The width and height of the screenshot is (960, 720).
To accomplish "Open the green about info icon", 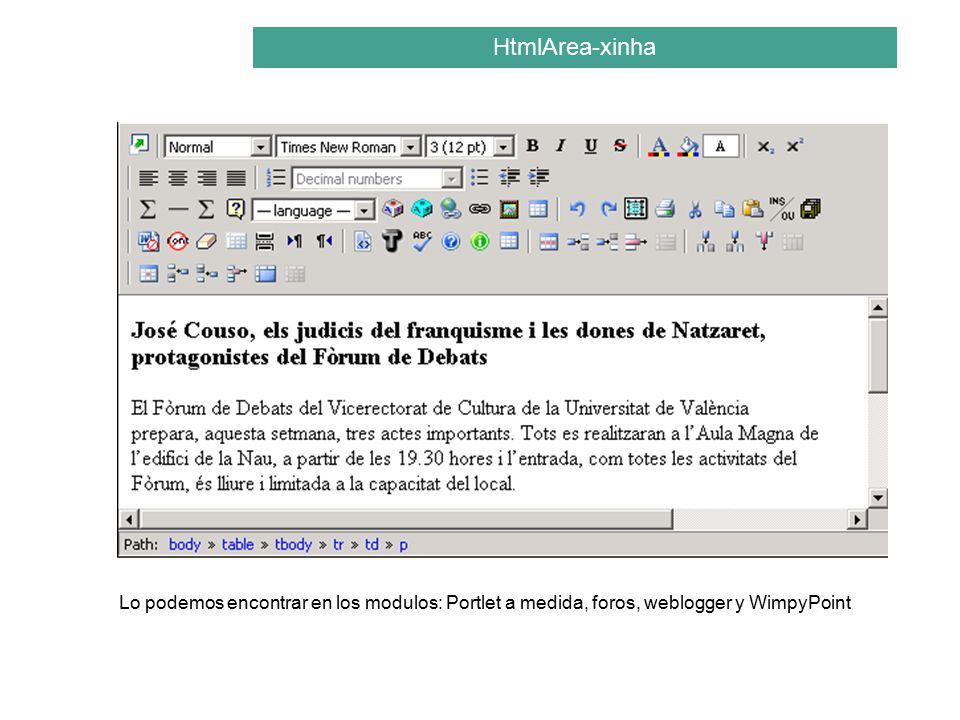I will [480, 242].
